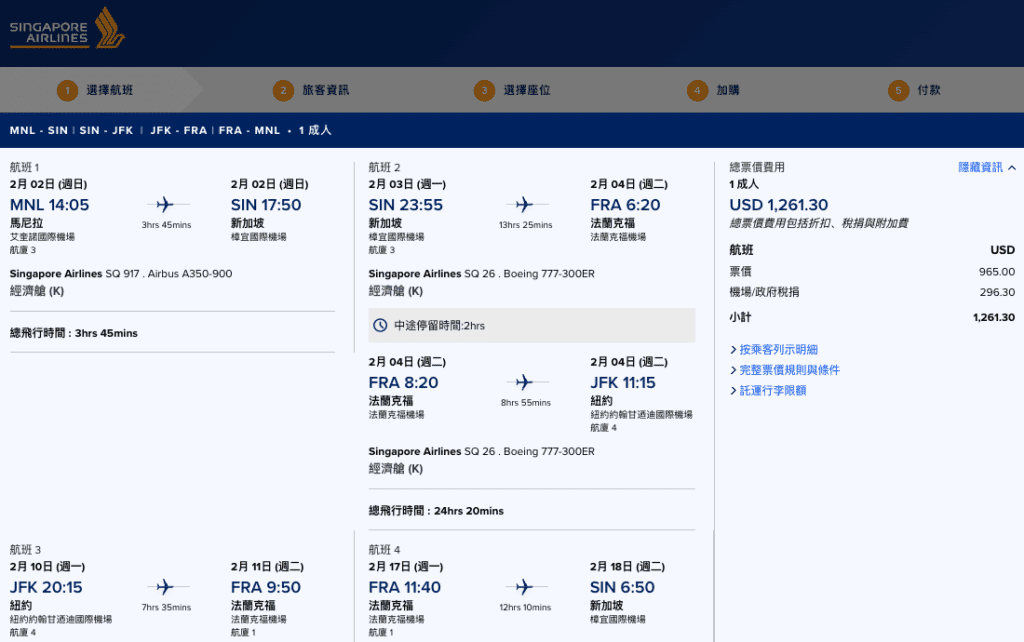Click departure time FRA 11:40
Screen dimensions: 1024x642
click(404, 587)
